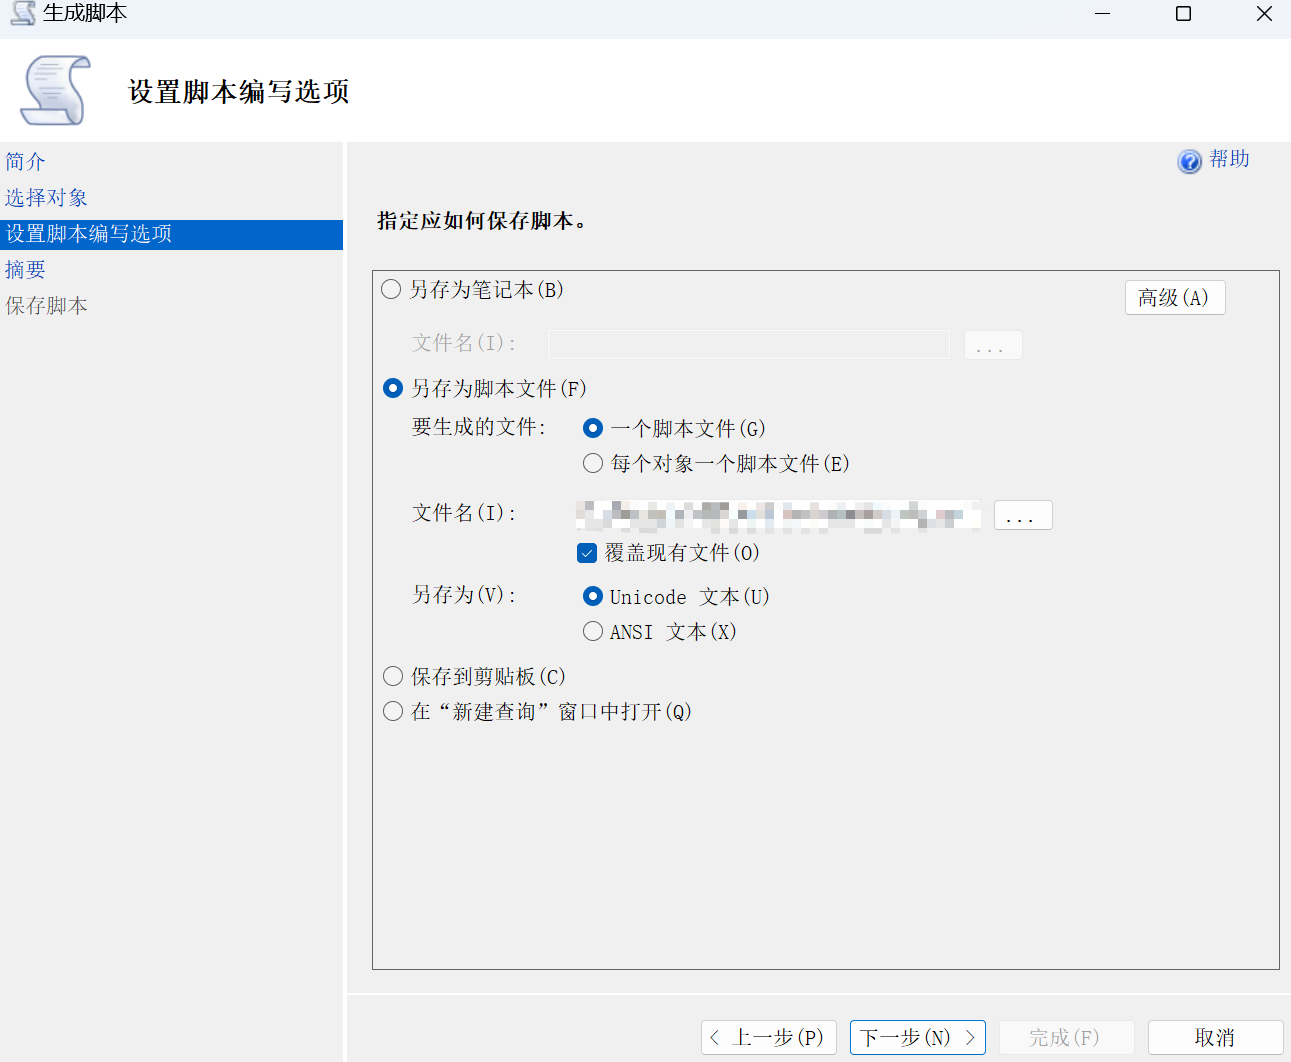The height and width of the screenshot is (1062, 1291).
Task: Go to 下一步 next step
Action: click(x=917, y=1037)
